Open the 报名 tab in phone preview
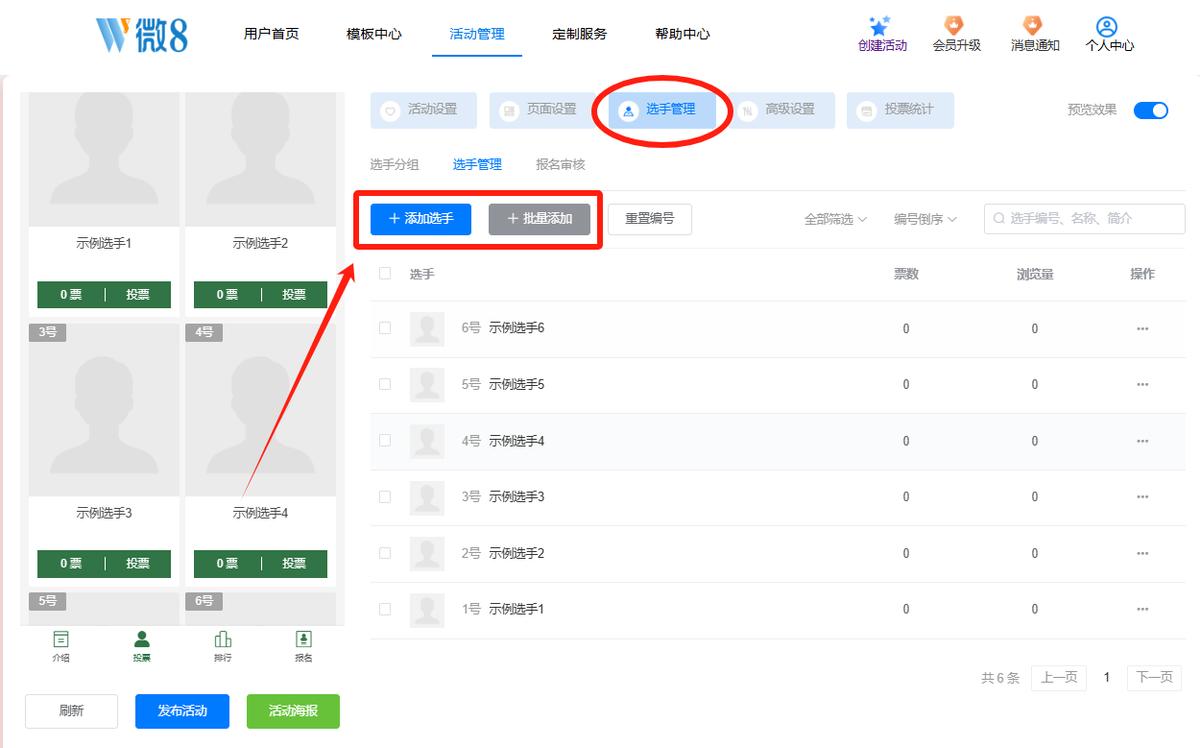 click(x=304, y=646)
